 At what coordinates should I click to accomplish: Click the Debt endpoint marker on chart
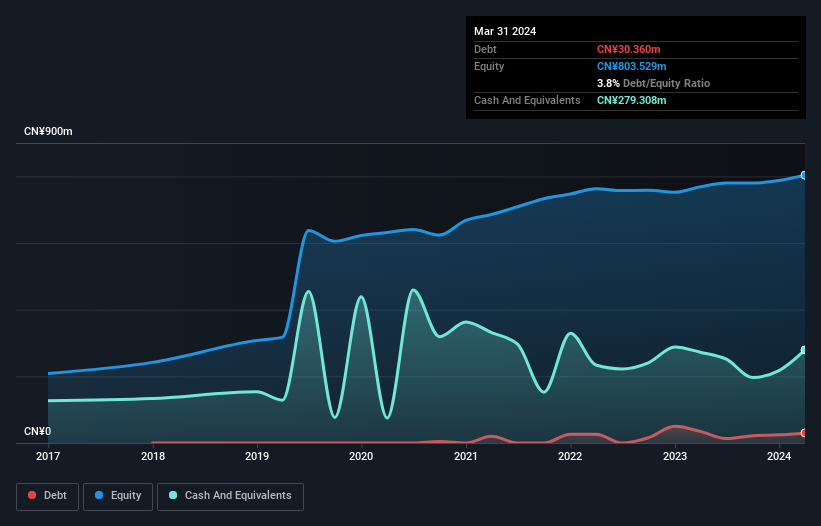click(804, 433)
